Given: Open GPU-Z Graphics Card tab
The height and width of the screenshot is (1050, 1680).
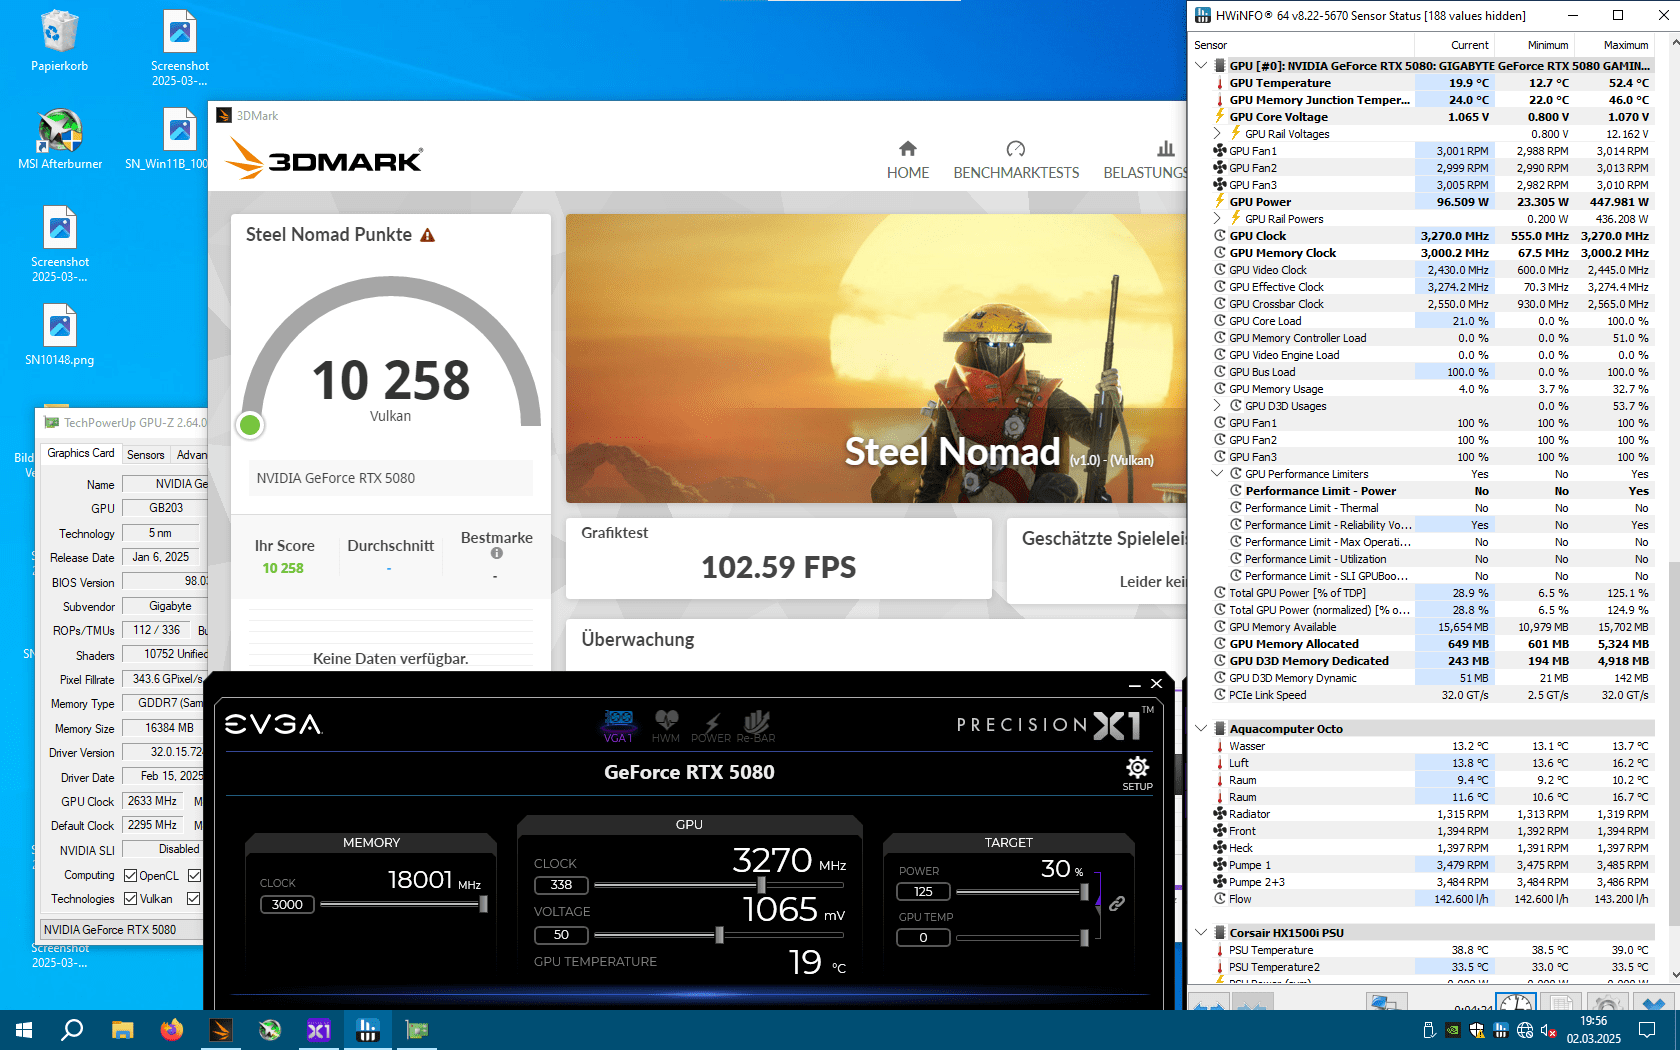Looking at the screenshot, I should (81, 453).
